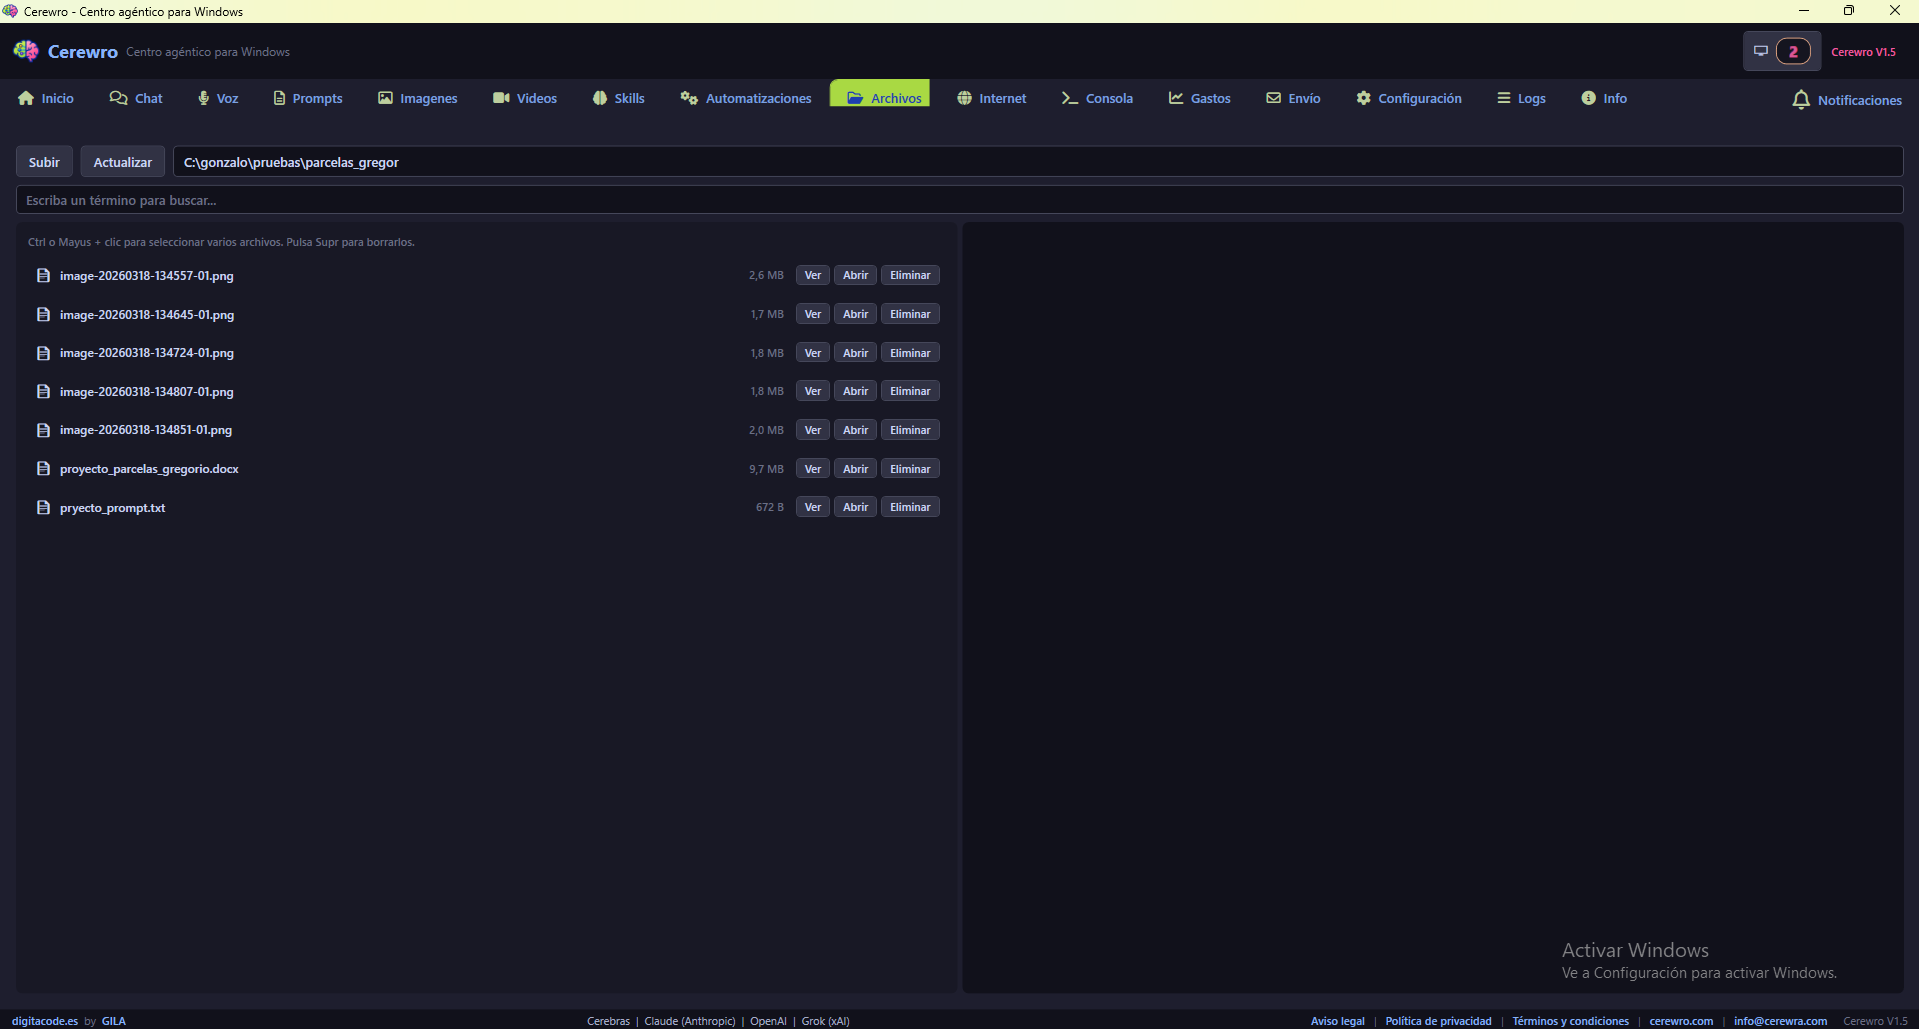Click the file icon for proyecto_parcelas_gregorio.docx
This screenshot has width=1919, height=1029.
[x=43, y=469]
